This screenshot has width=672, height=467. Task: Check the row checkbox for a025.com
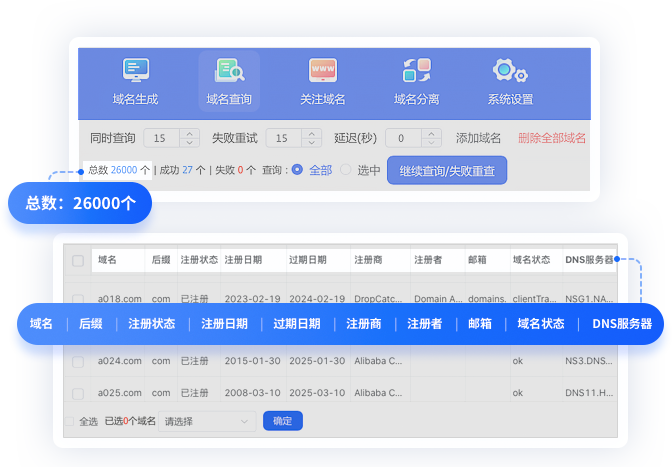(78, 393)
